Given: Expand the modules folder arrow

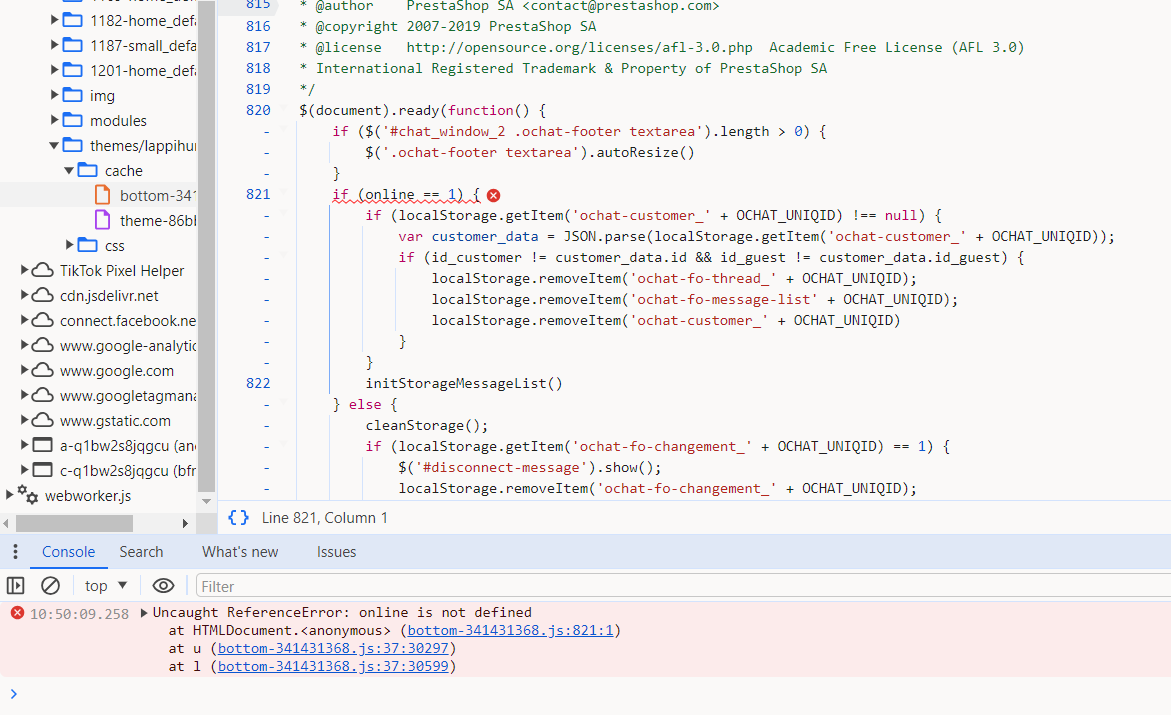Looking at the screenshot, I should (54, 120).
